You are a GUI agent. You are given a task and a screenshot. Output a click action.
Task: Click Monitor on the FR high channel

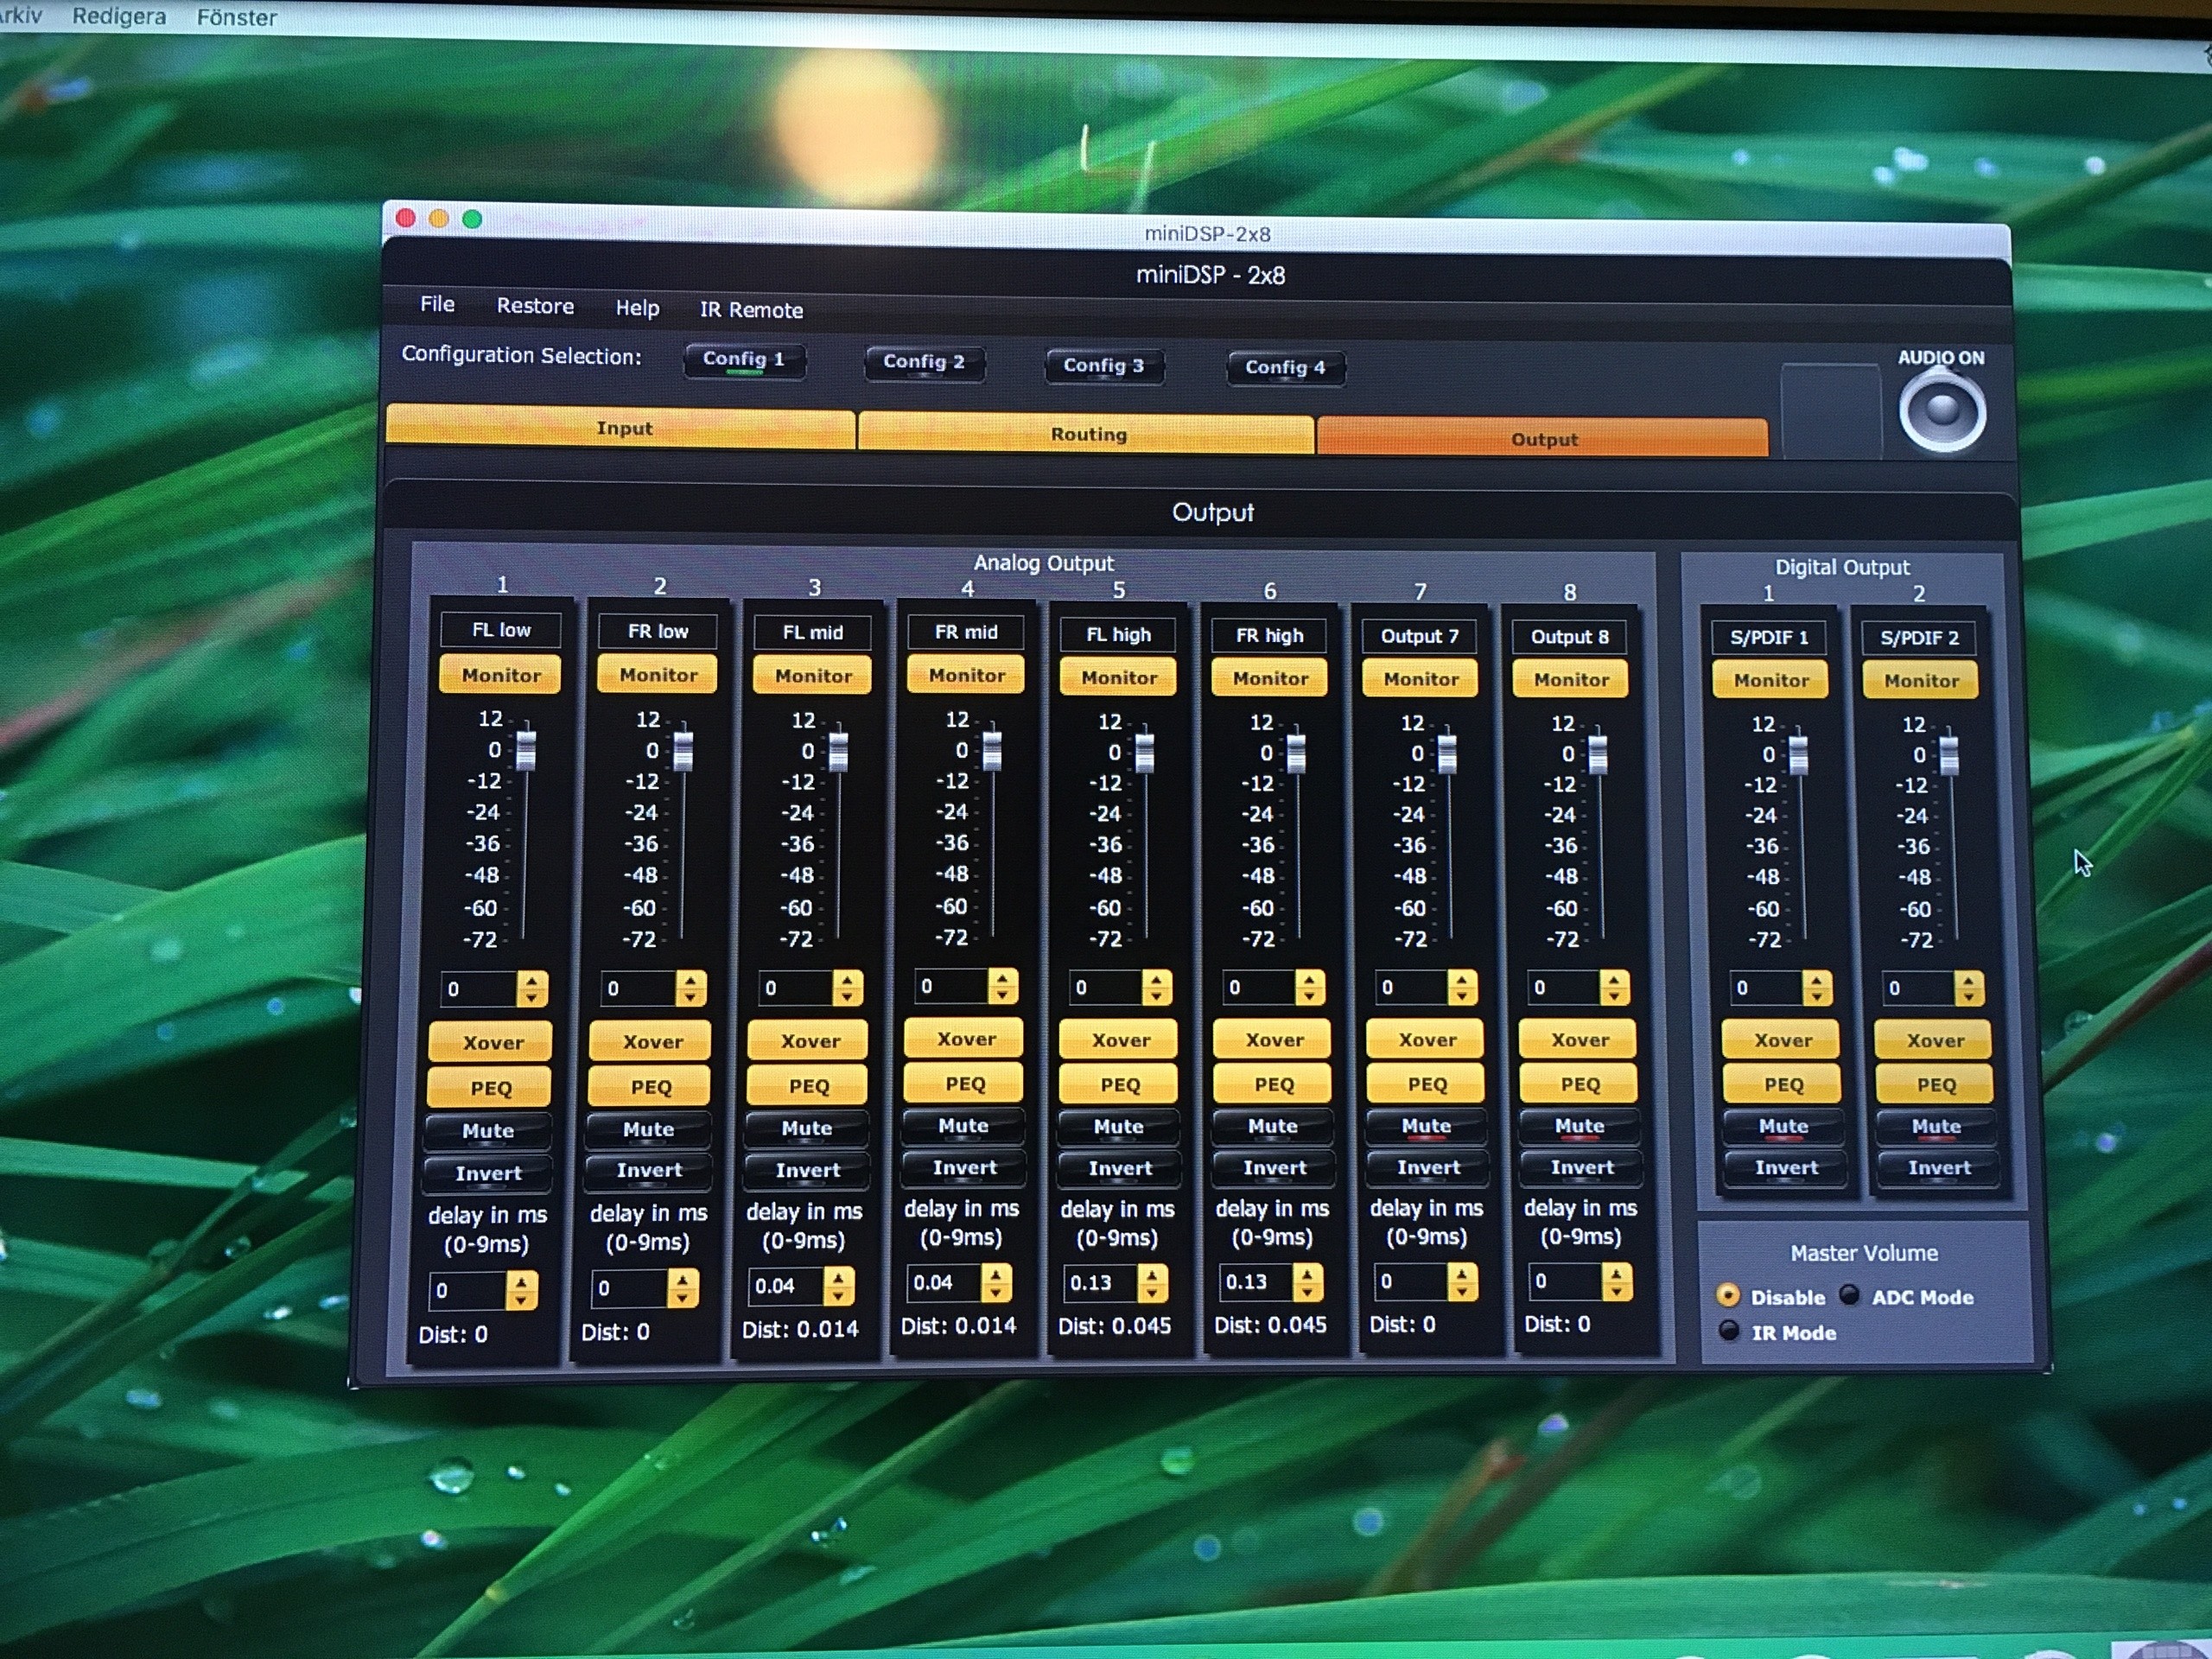click(1270, 678)
